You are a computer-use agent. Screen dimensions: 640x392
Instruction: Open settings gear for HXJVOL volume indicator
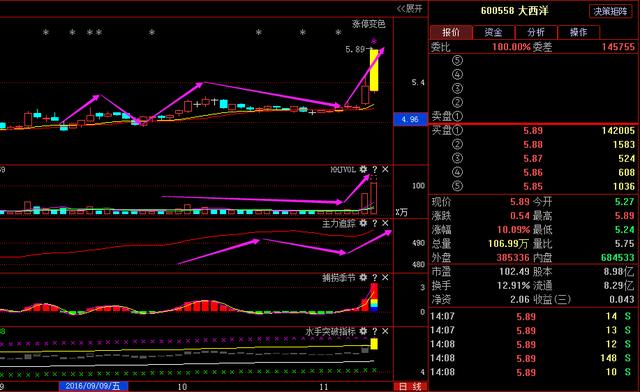coord(363,169)
